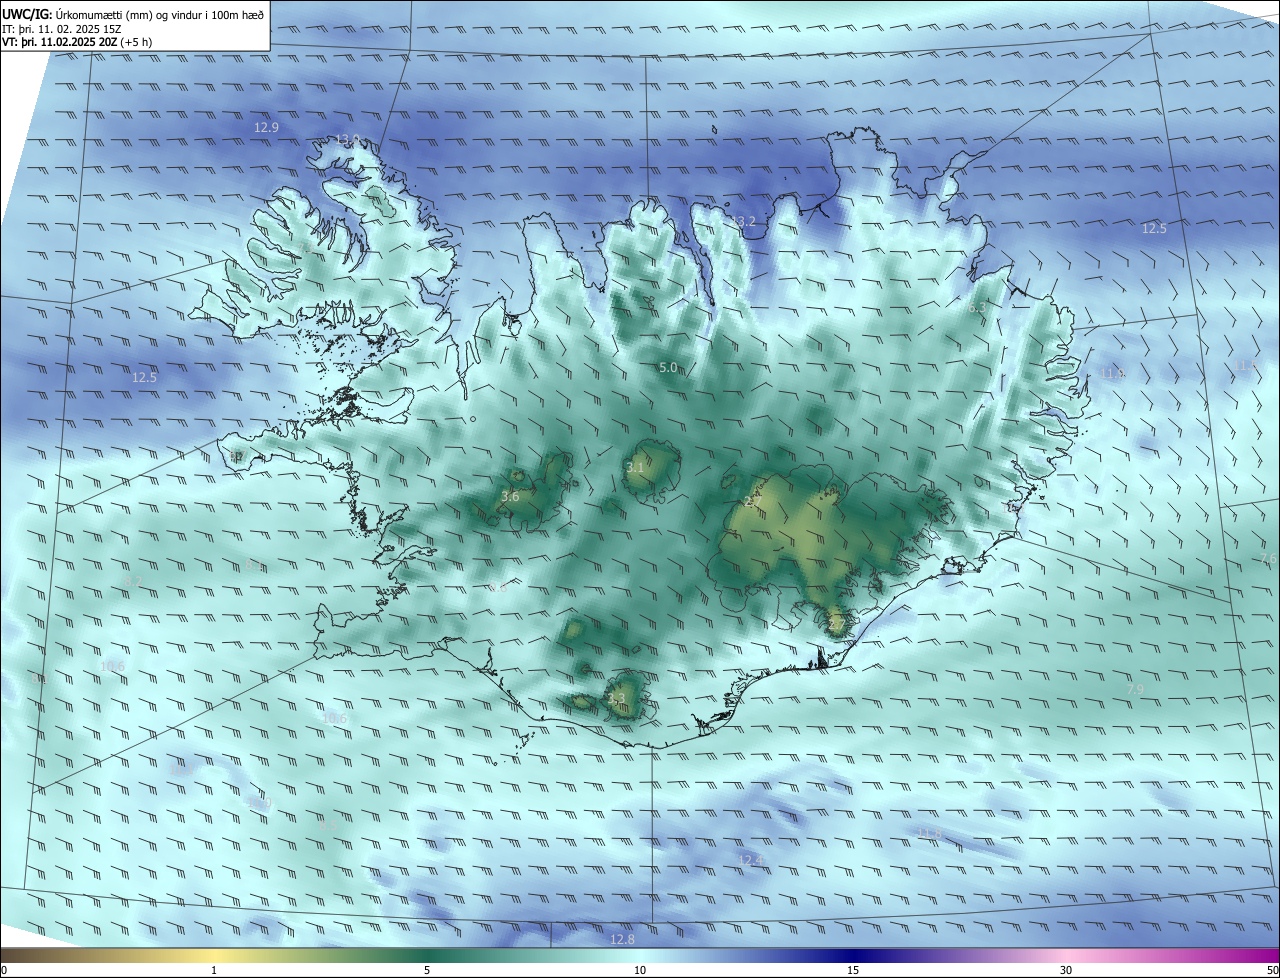Image resolution: width=1280 pixels, height=978 pixels.
Task: Click the 7.9 value off the southeast coast
Action: point(1135,690)
